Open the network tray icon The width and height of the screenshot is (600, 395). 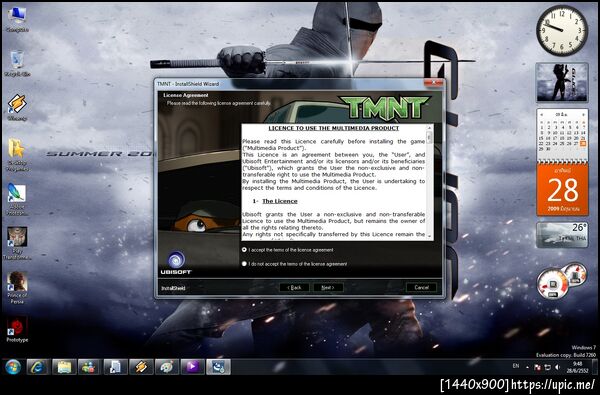(x=547, y=367)
